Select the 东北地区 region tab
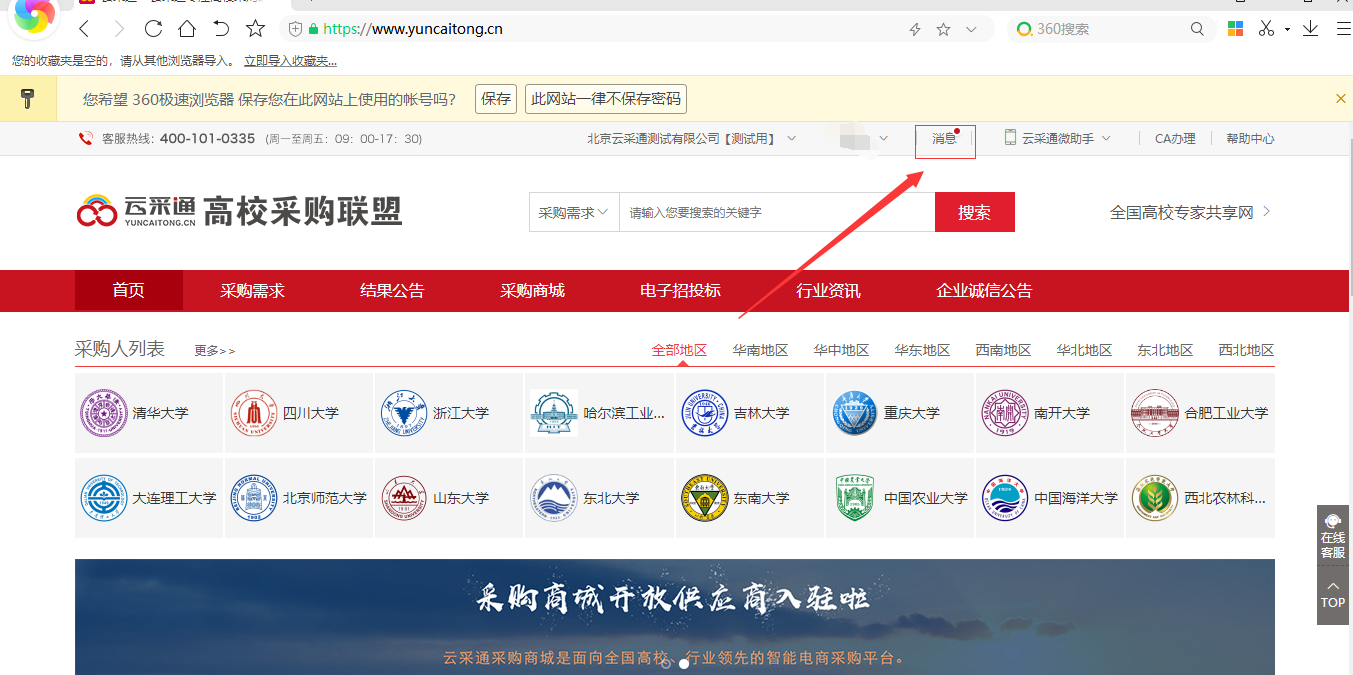The width and height of the screenshot is (1353, 675). [x=1165, y=350]
